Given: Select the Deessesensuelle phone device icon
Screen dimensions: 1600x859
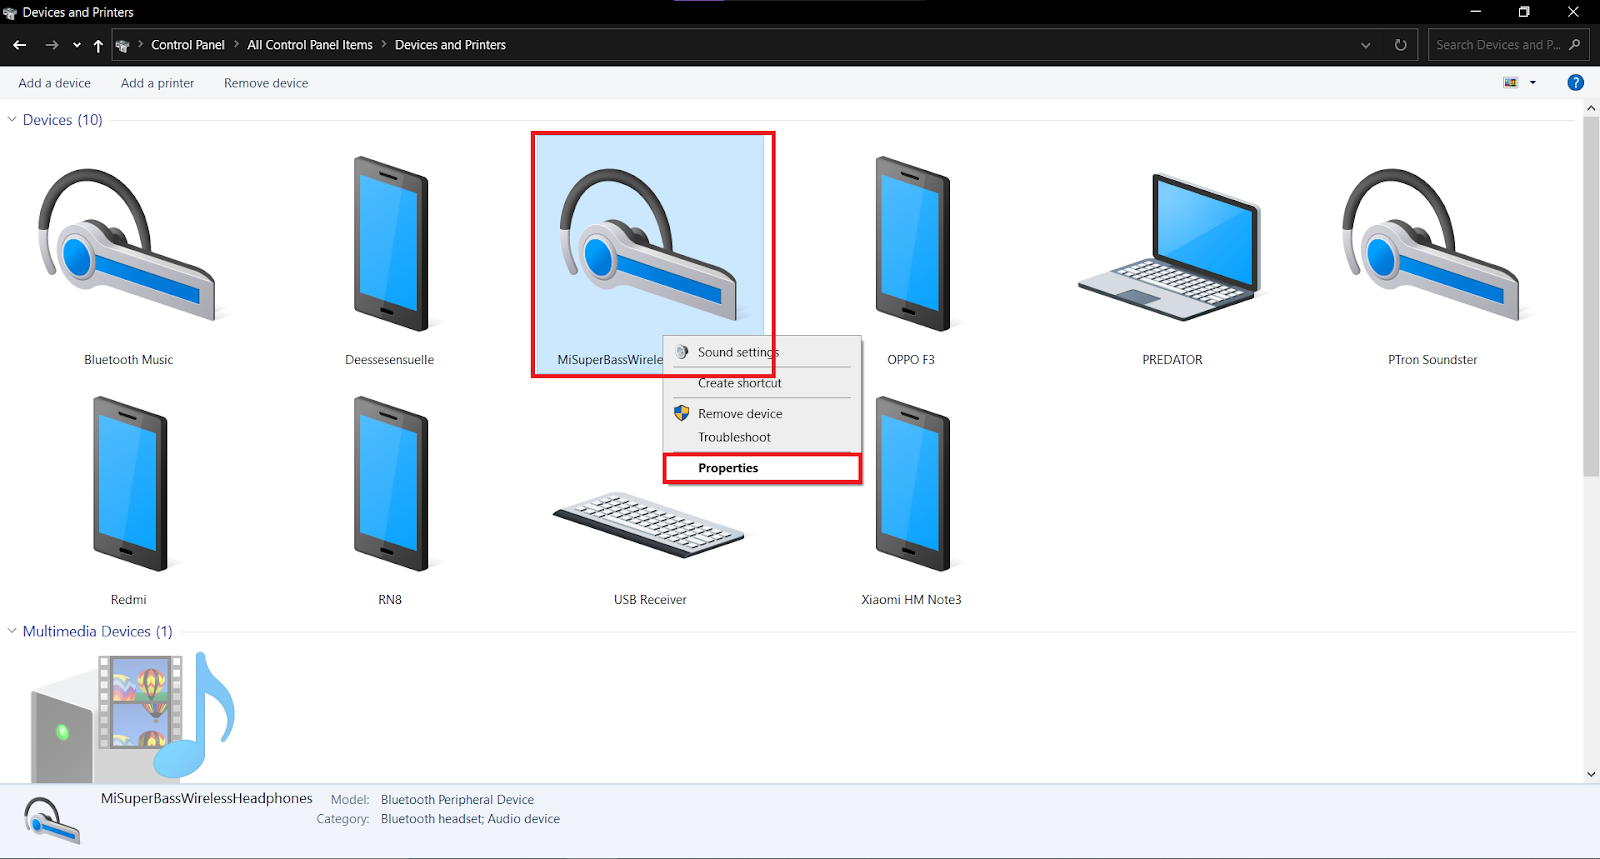Looking at the screenshot, I should point(391,244).
